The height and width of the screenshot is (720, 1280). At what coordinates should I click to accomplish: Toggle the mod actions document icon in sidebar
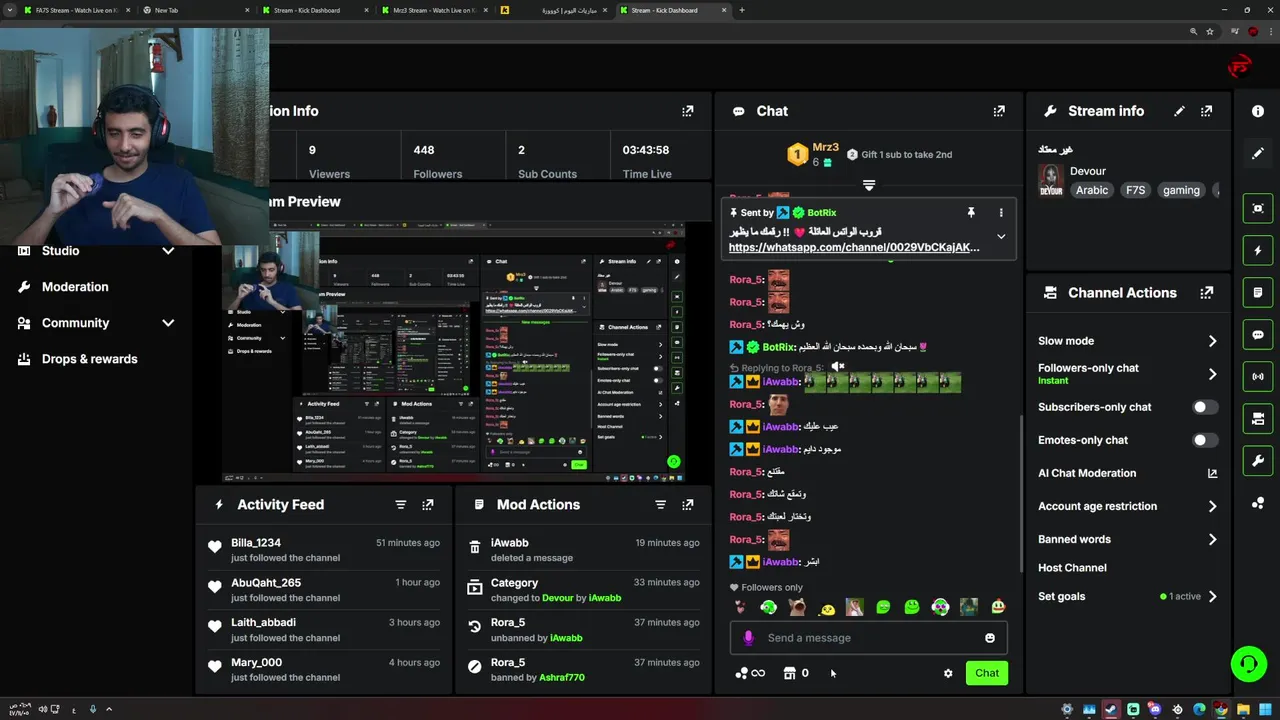pyautogui.click(x=1258, y=292)
